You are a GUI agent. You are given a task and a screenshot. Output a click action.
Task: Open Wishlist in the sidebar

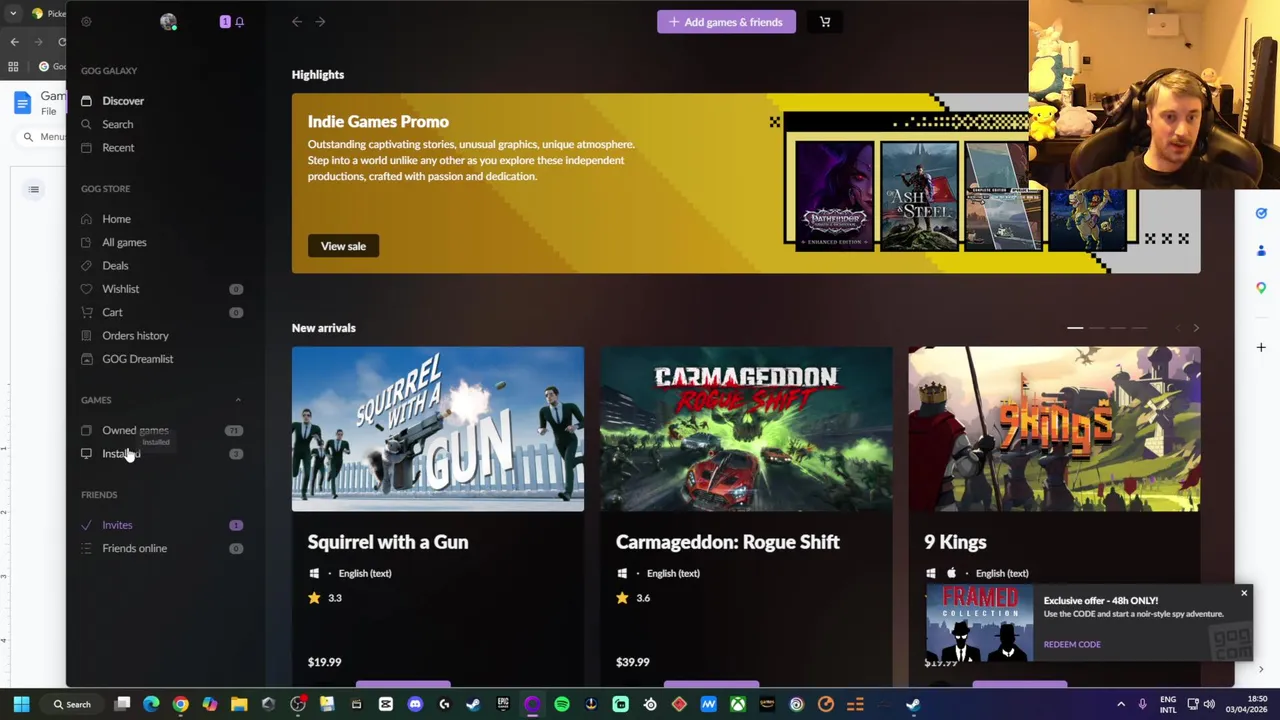pos(120,289)
